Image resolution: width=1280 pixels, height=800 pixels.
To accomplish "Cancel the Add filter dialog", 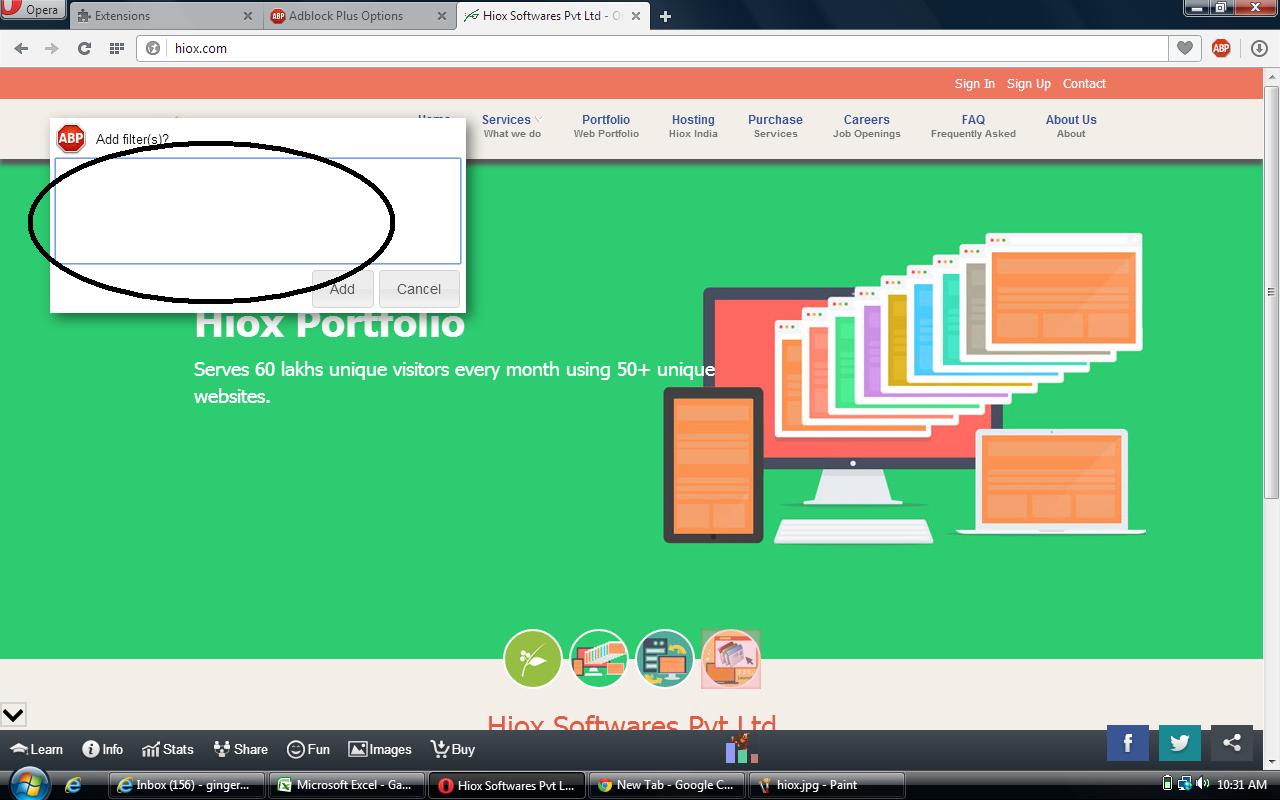I will click(x=419, y=289).
